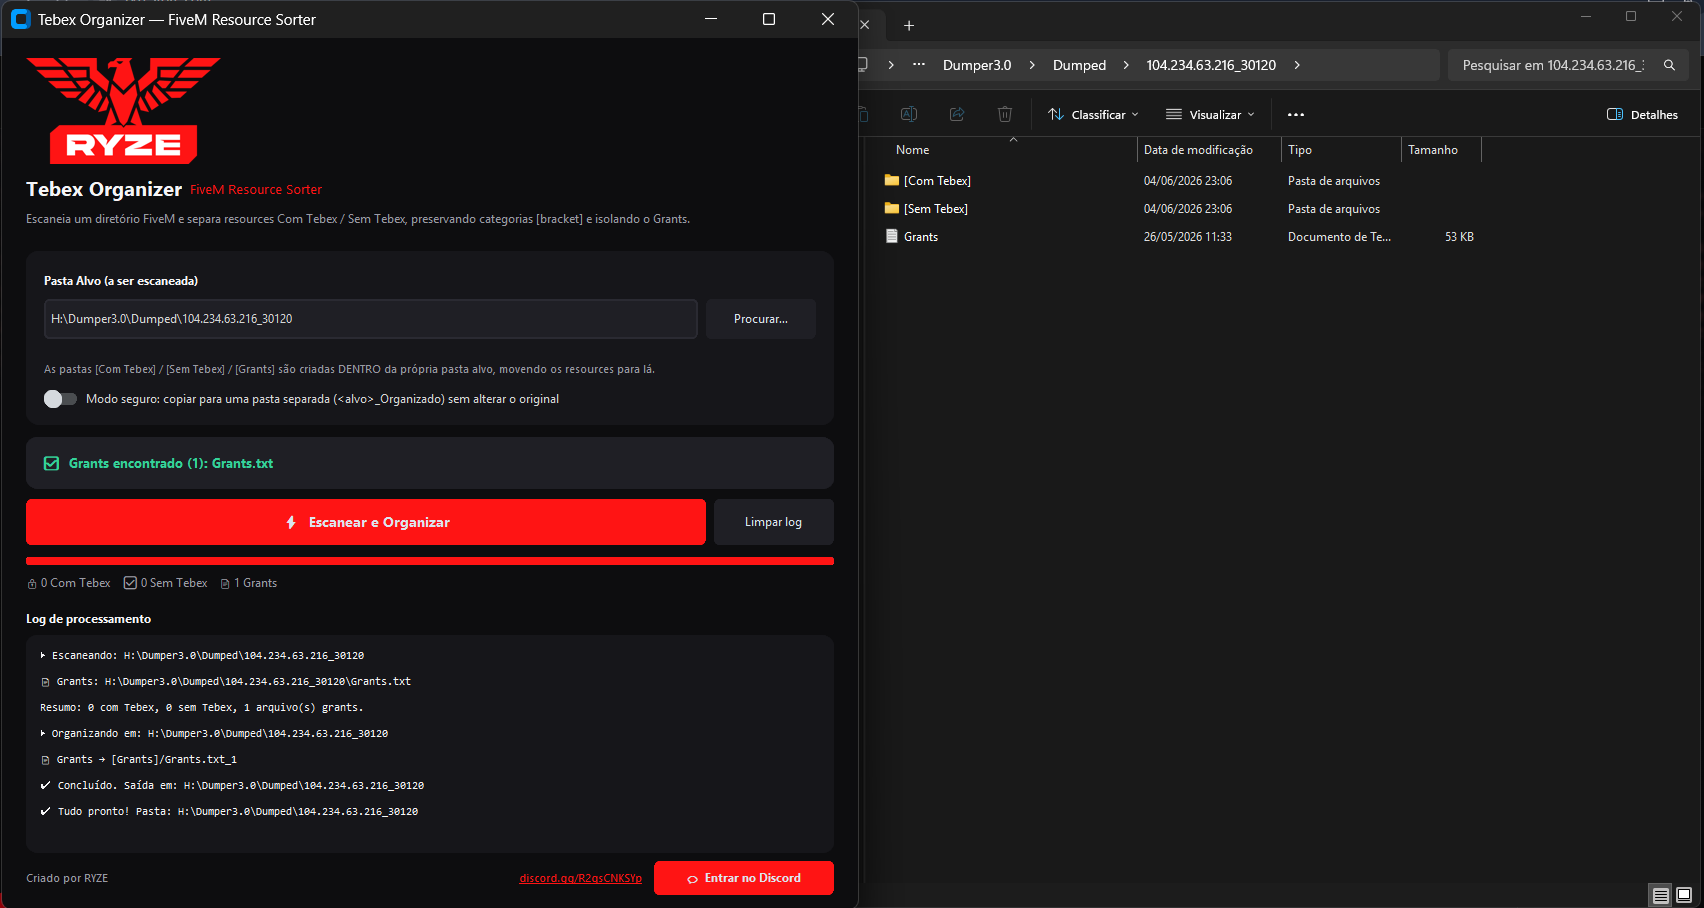Click the red progress bar

coord(430,561)
